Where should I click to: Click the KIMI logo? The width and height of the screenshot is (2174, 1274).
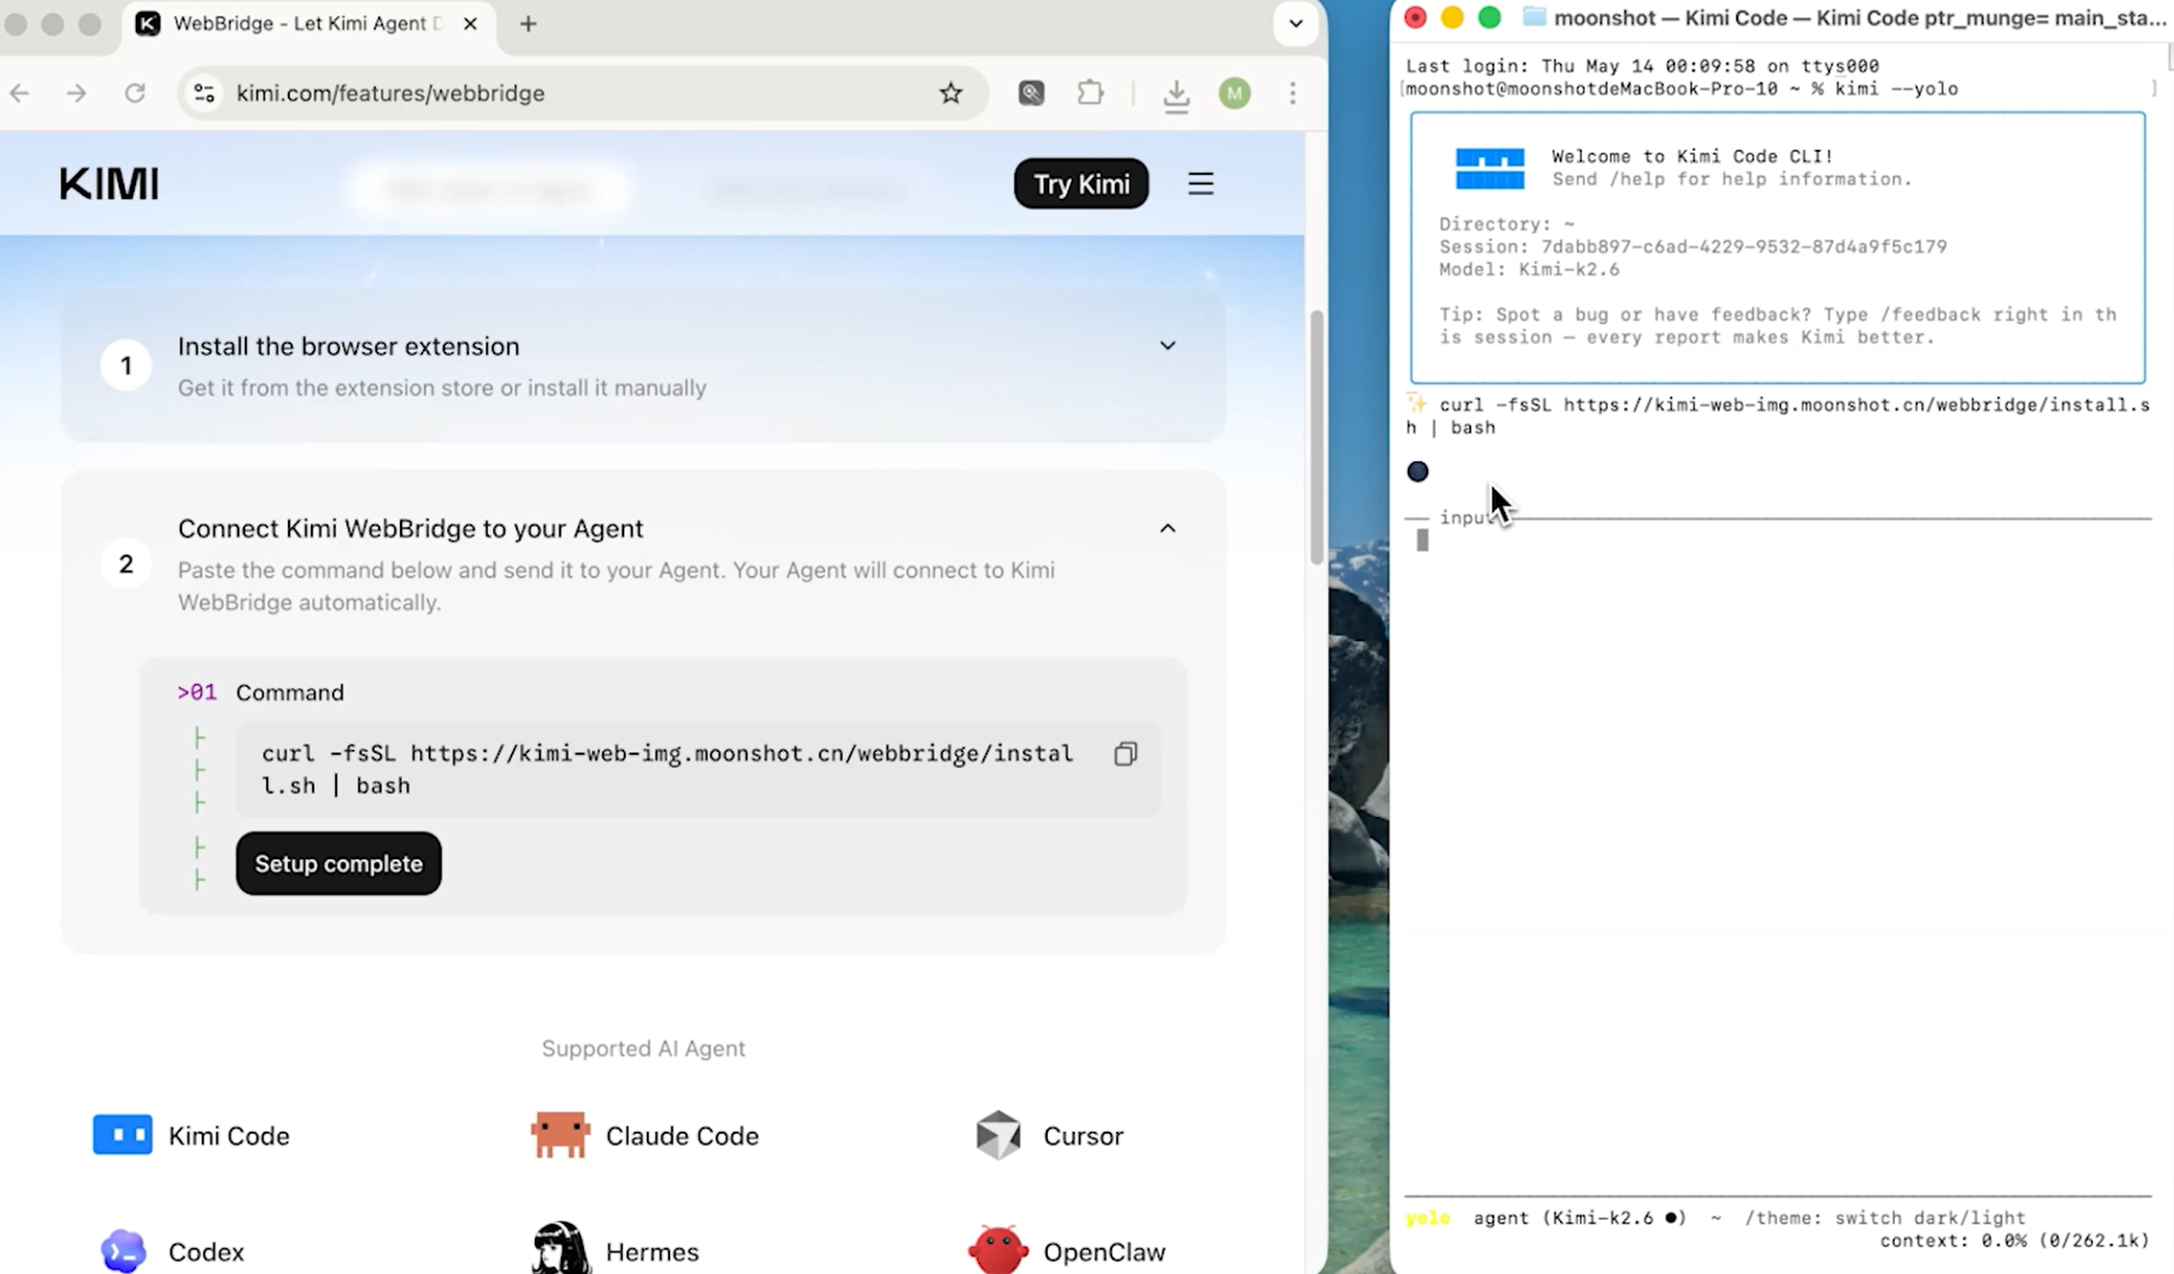click(x=109, y=184)
